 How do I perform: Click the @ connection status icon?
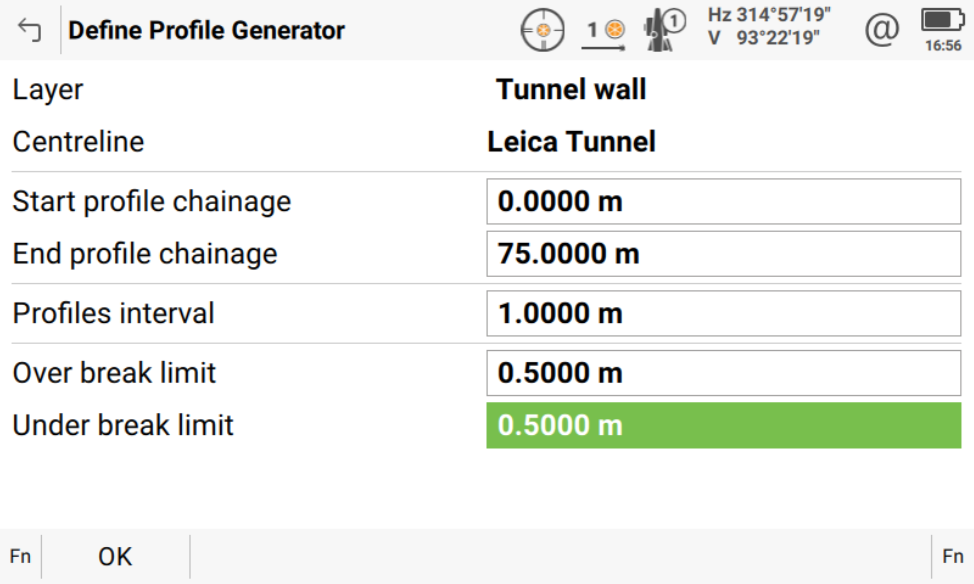click(881, 30)
